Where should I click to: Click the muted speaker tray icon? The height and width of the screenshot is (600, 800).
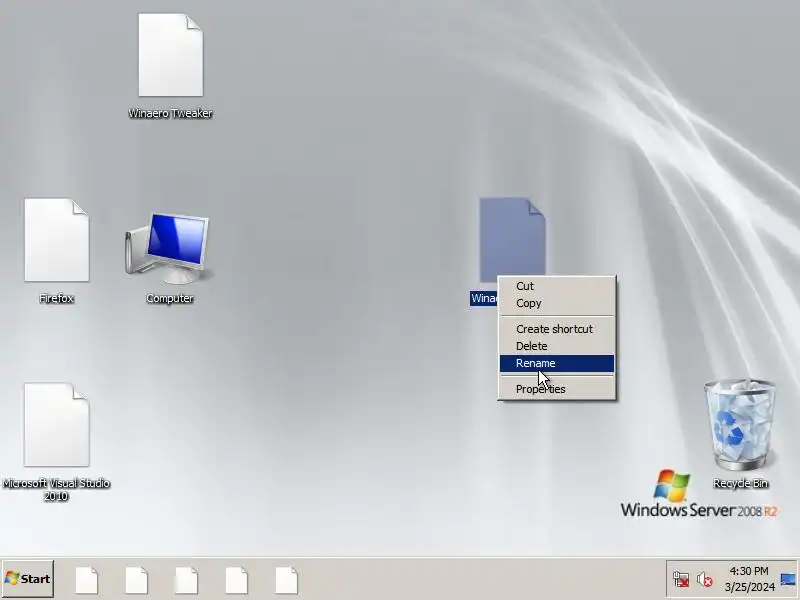(705, 579)
